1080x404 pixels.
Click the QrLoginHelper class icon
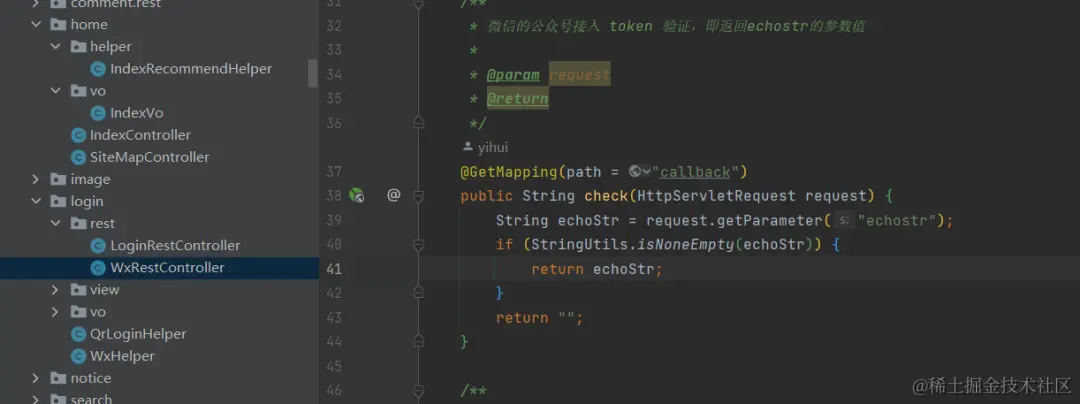click(79, 334)
